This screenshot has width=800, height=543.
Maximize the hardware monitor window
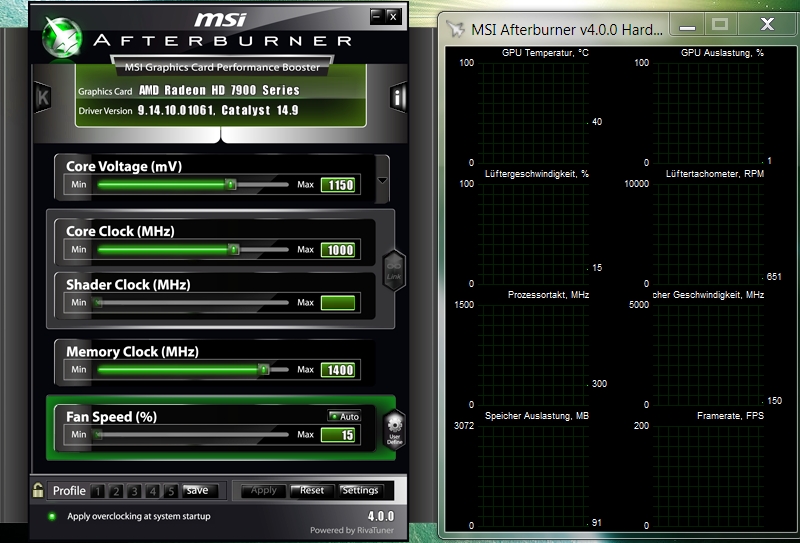720,24
